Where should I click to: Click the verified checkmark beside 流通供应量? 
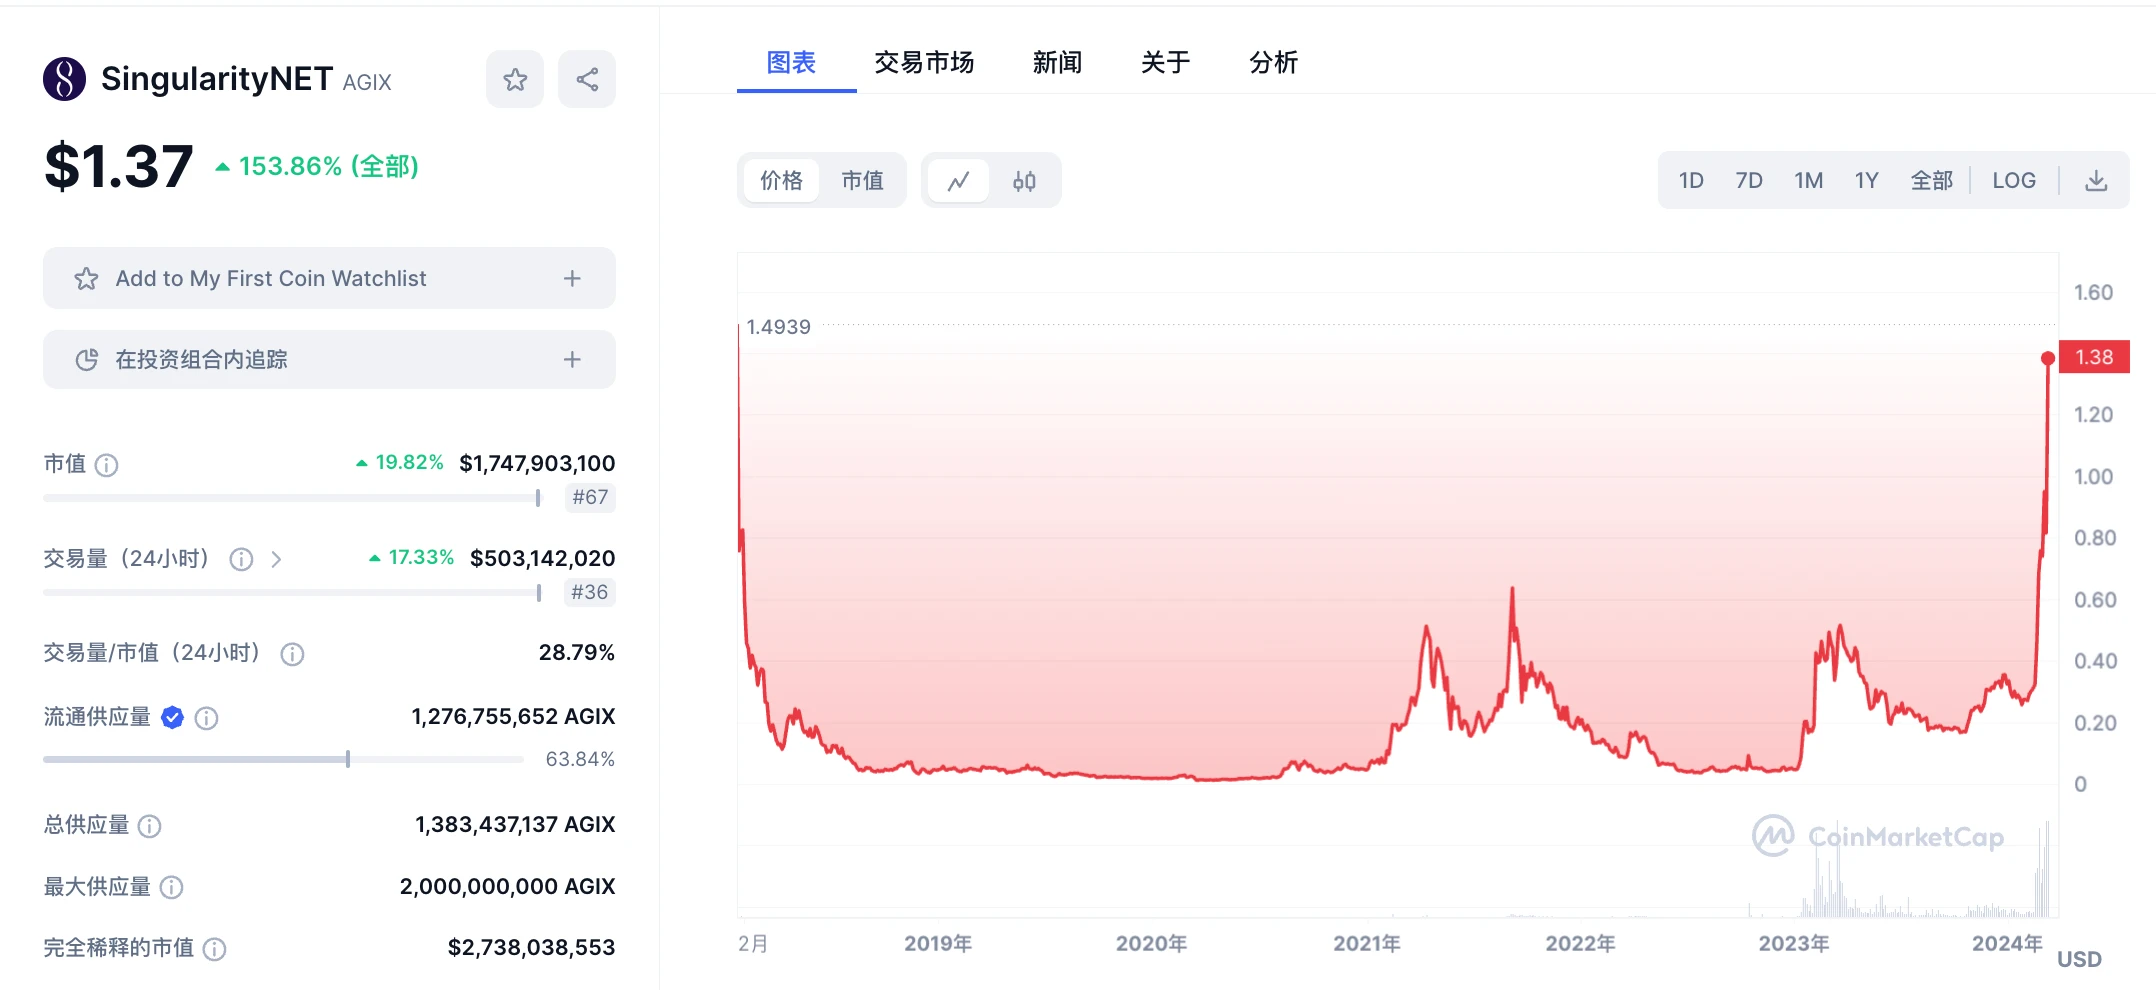[172, 717]
